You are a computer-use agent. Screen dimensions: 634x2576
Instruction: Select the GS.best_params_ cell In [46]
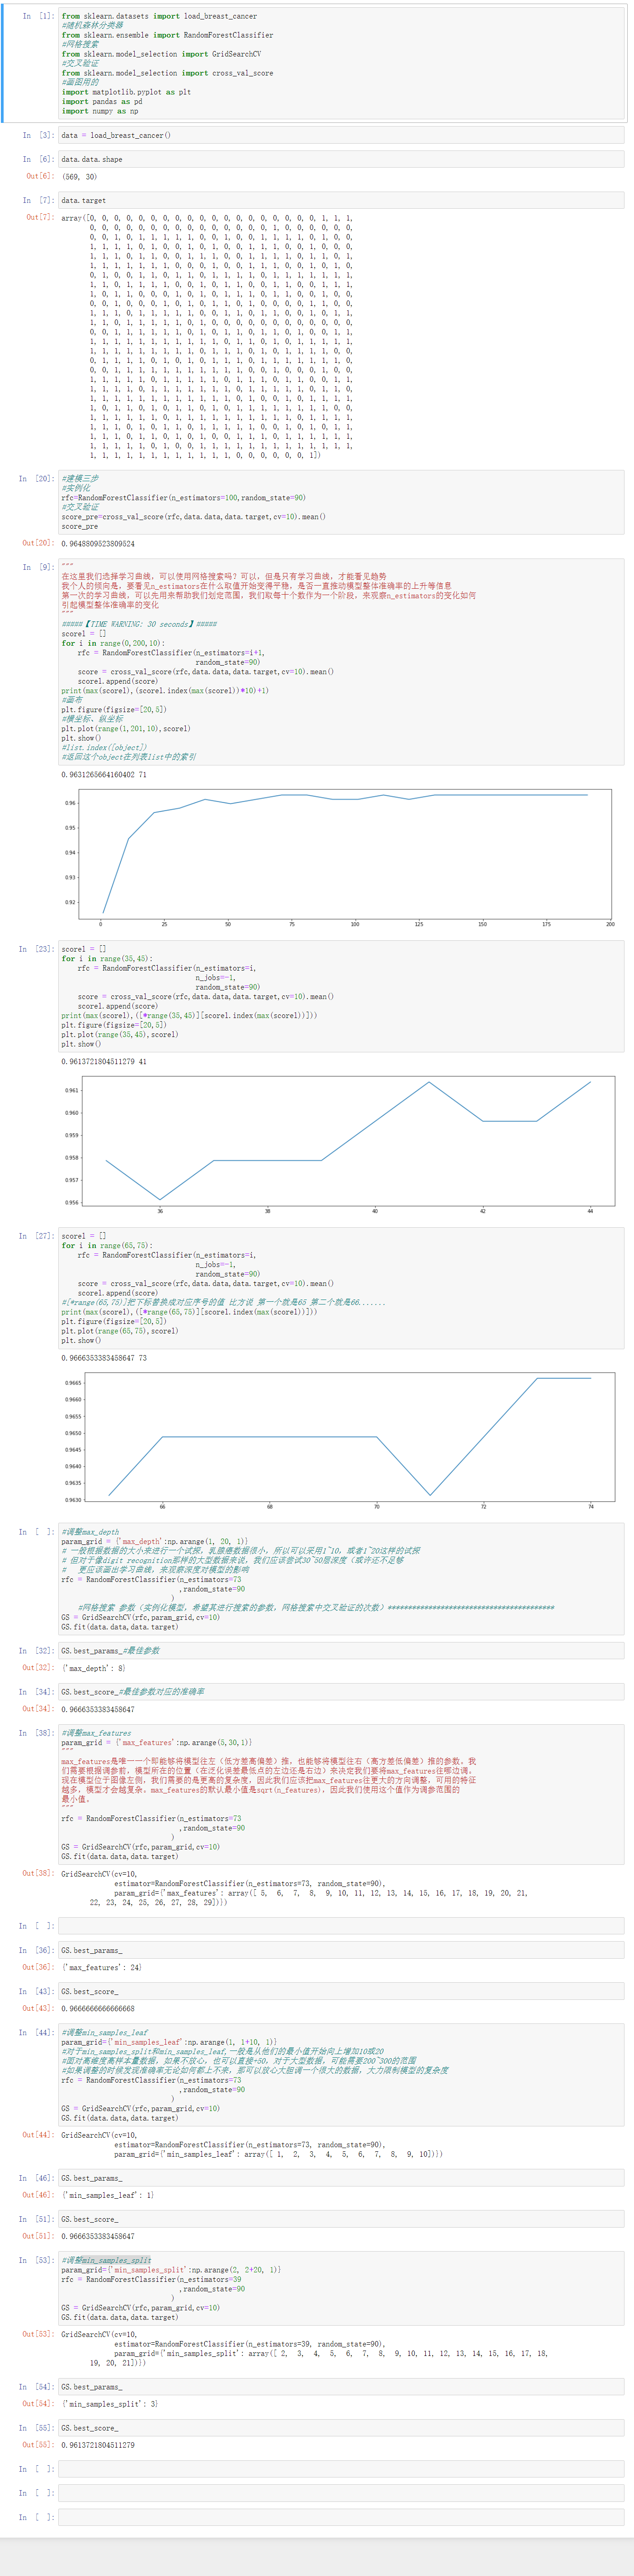[x=341, y=2177]
